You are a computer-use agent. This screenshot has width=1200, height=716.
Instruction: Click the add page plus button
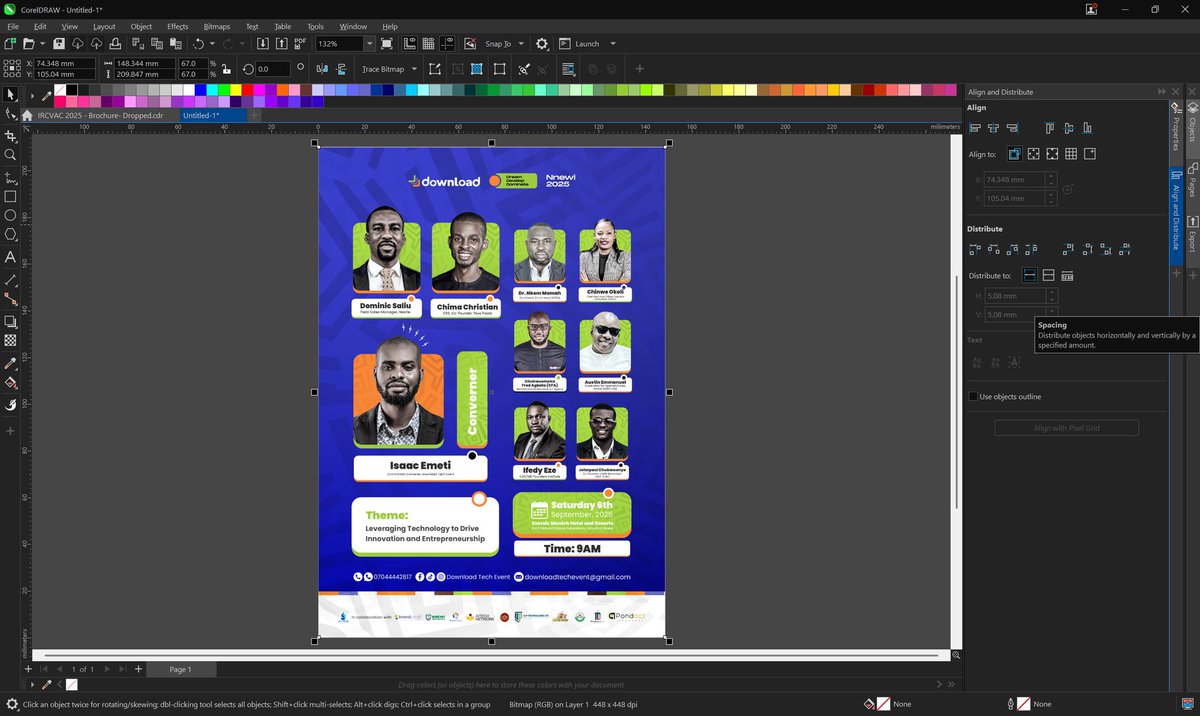pyautogui.click(x=138, y=669)
